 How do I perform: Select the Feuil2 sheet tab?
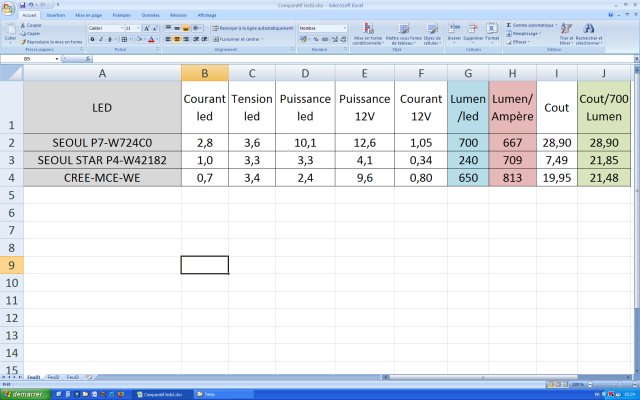53,377
